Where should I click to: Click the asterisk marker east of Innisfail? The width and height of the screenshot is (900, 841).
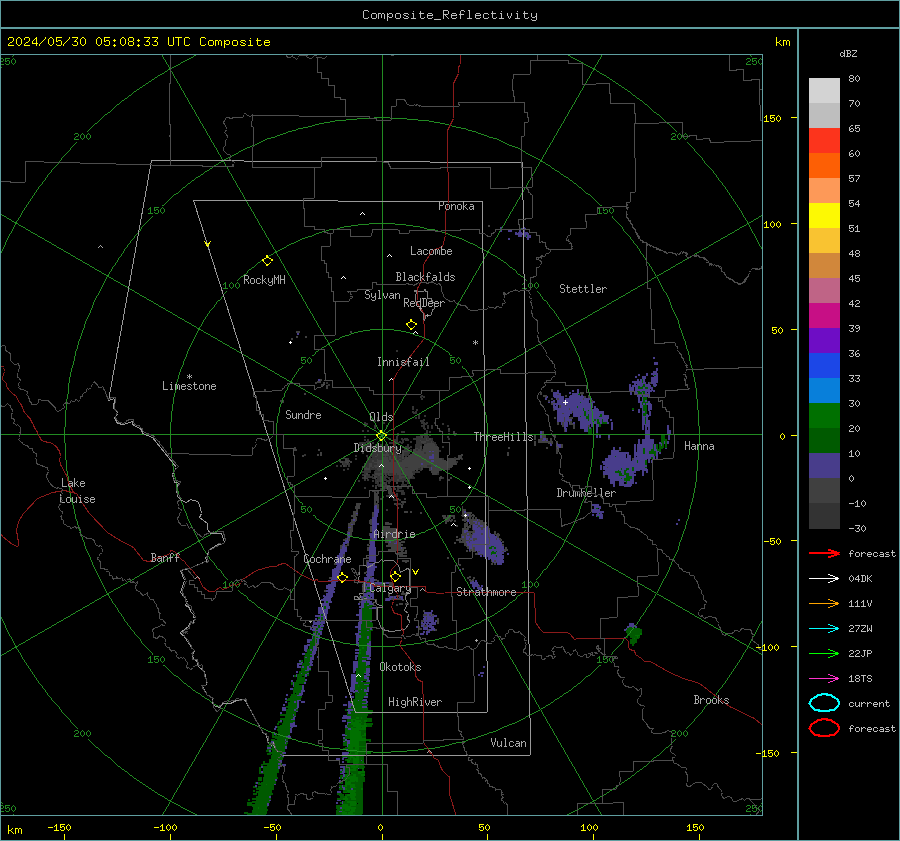coord(475,343)
